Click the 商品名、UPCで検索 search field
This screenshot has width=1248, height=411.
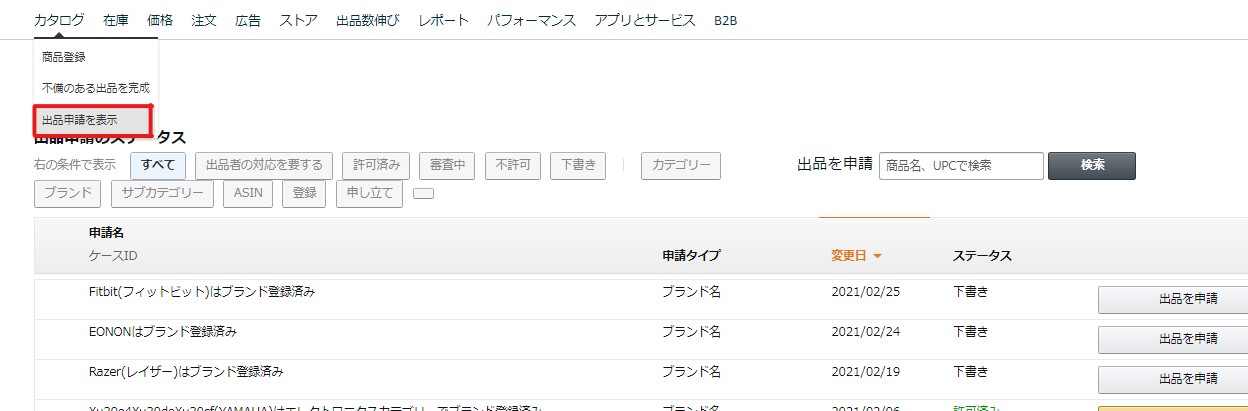(960, 165)
